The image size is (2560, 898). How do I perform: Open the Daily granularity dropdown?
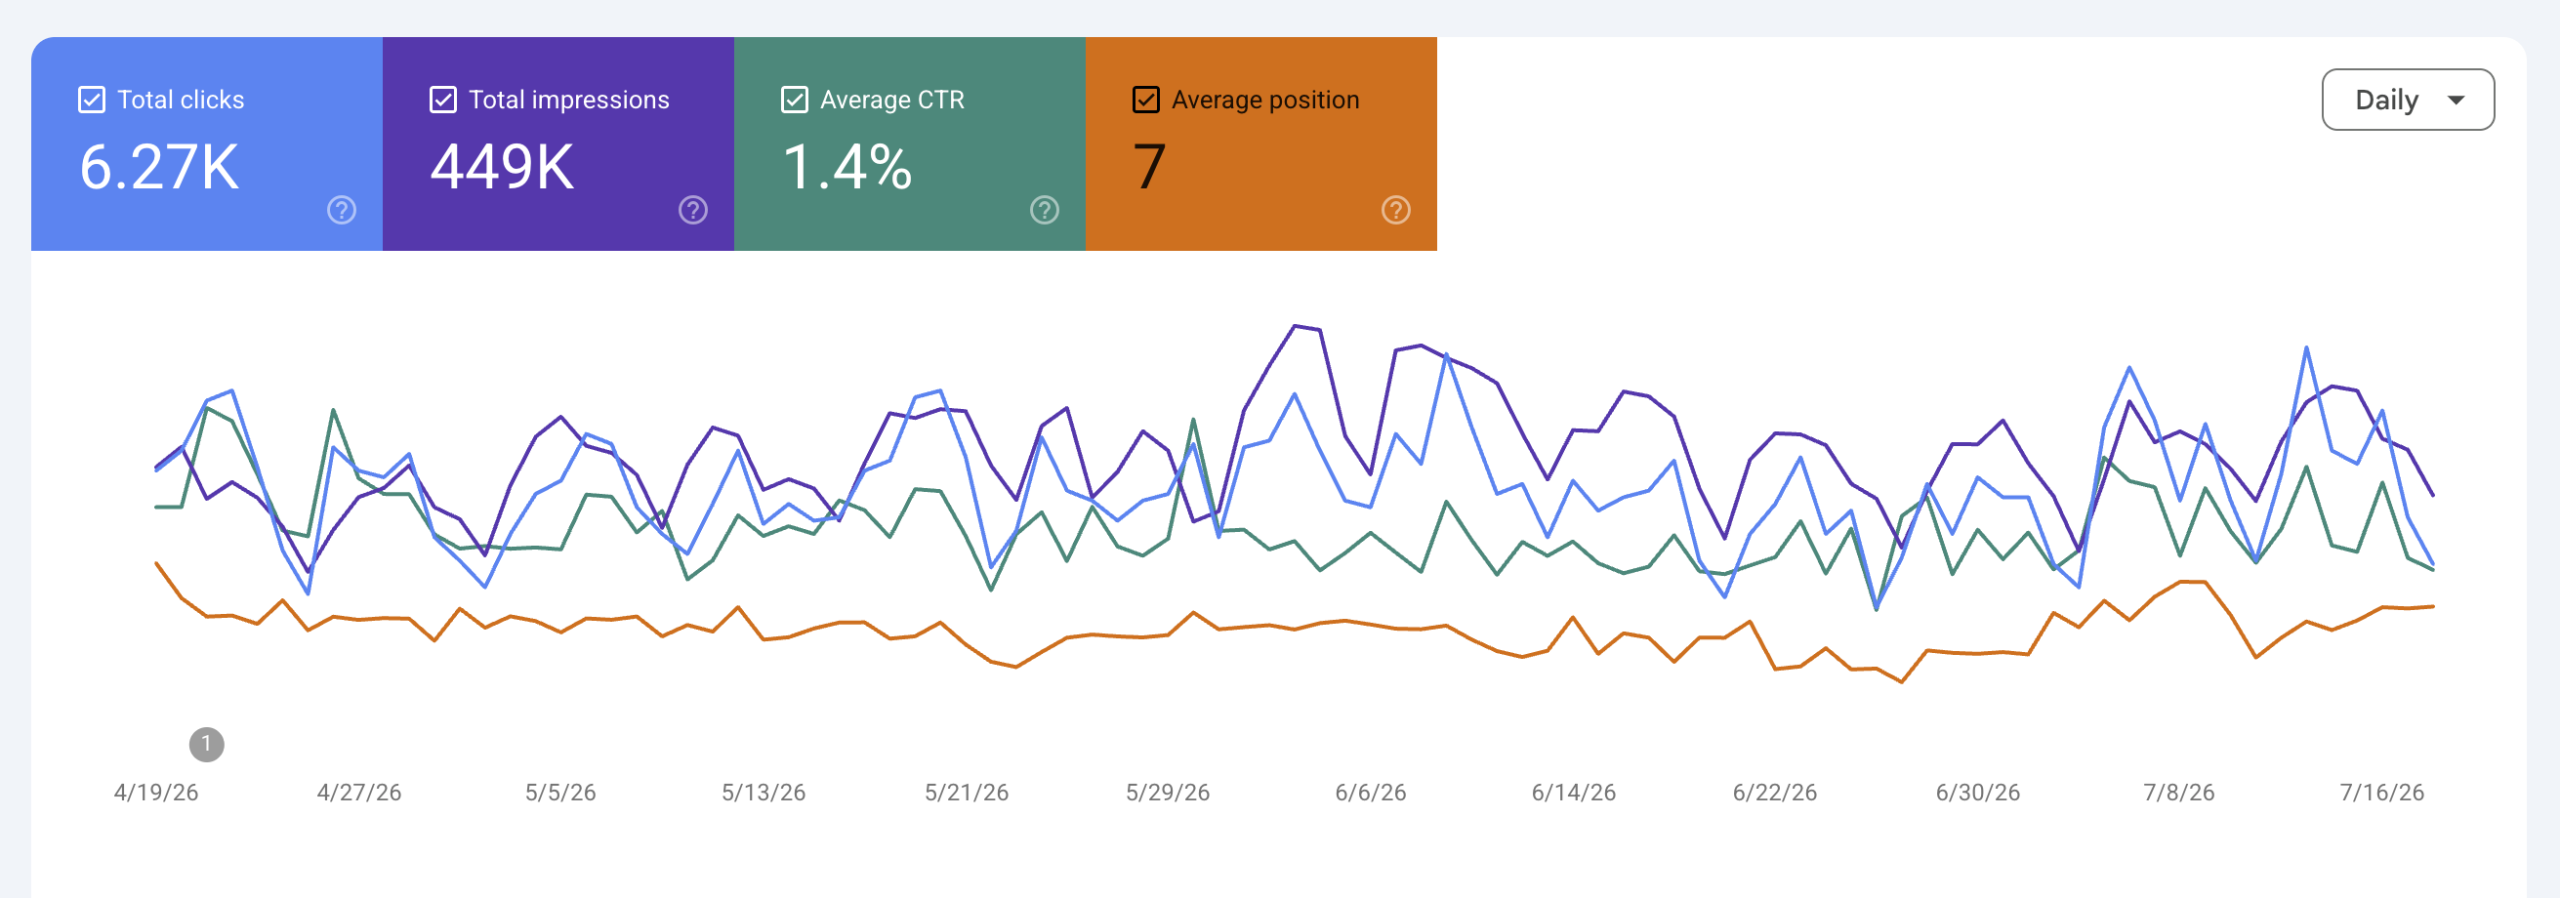click(x=2408, y=100)
